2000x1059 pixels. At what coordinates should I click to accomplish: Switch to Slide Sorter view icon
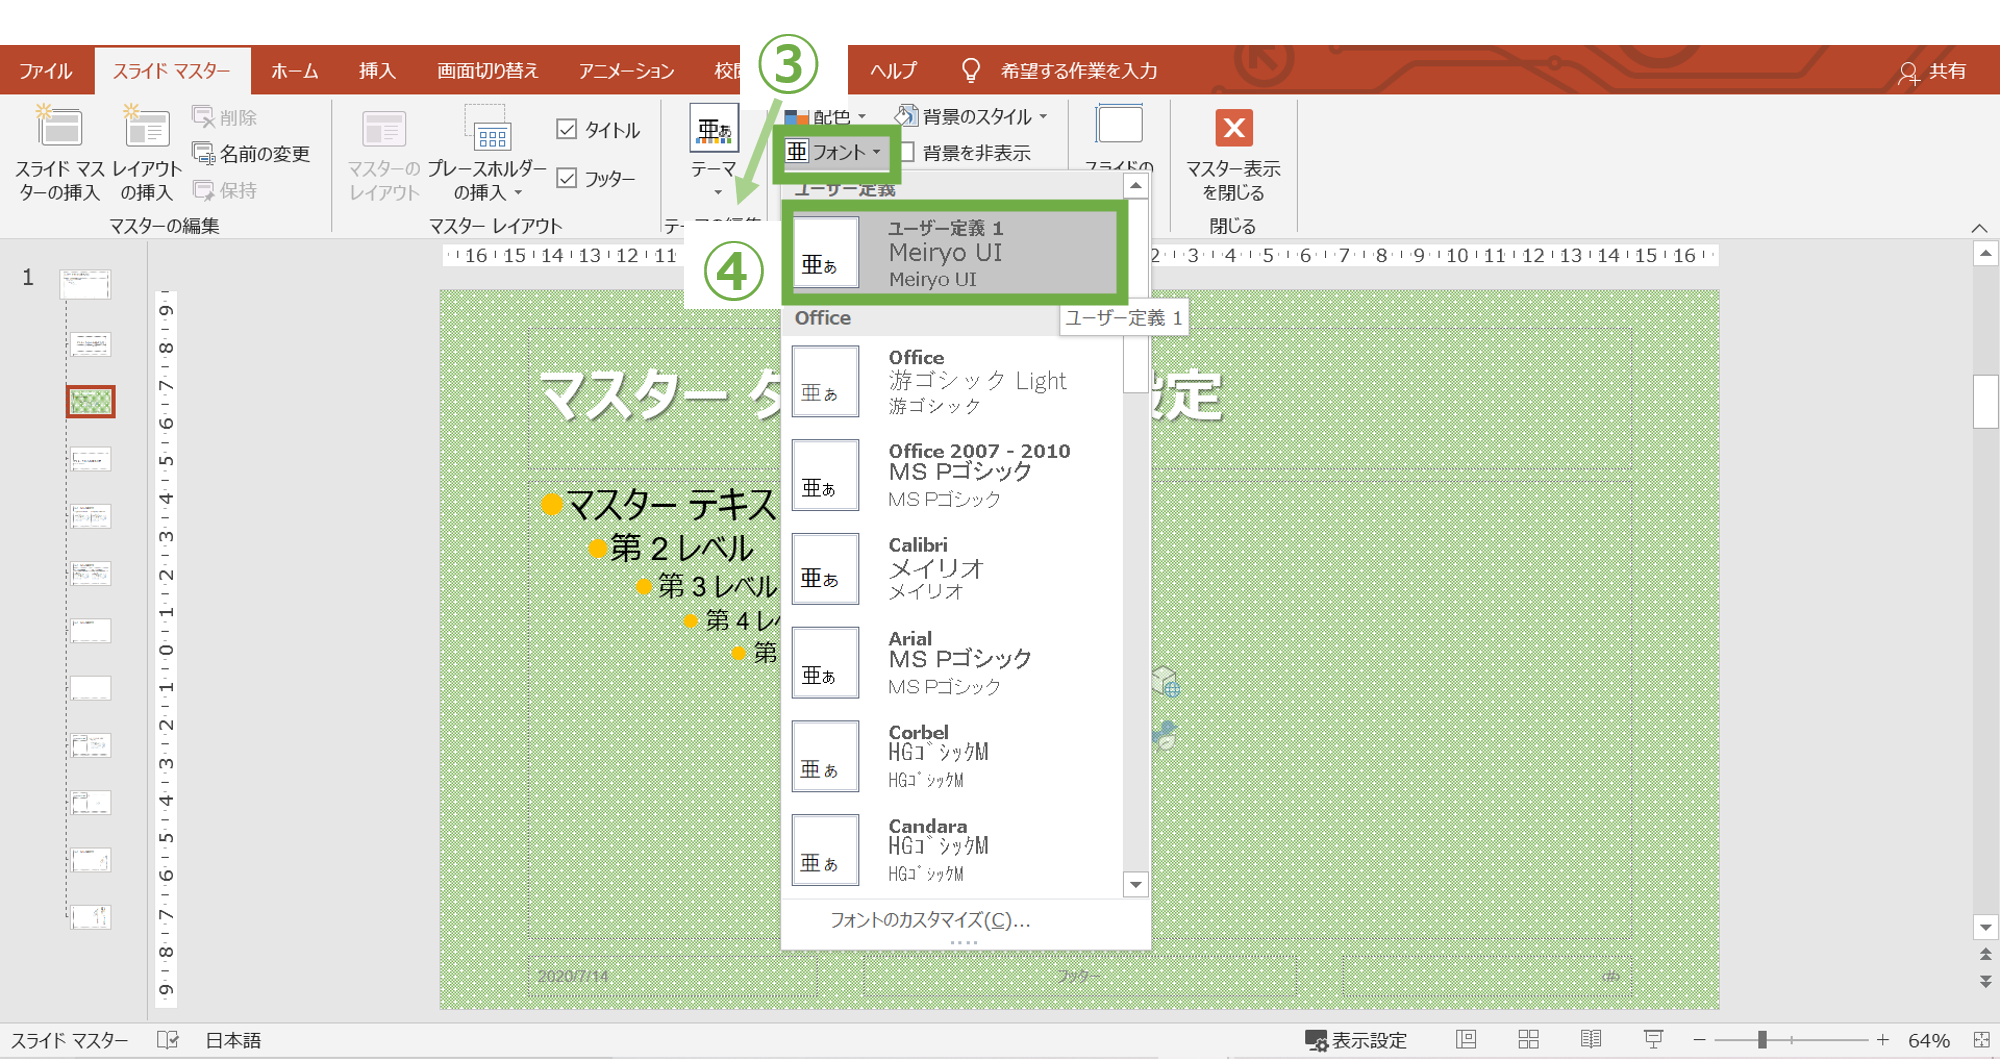pyautogui.click(x=1528, y=1040)
